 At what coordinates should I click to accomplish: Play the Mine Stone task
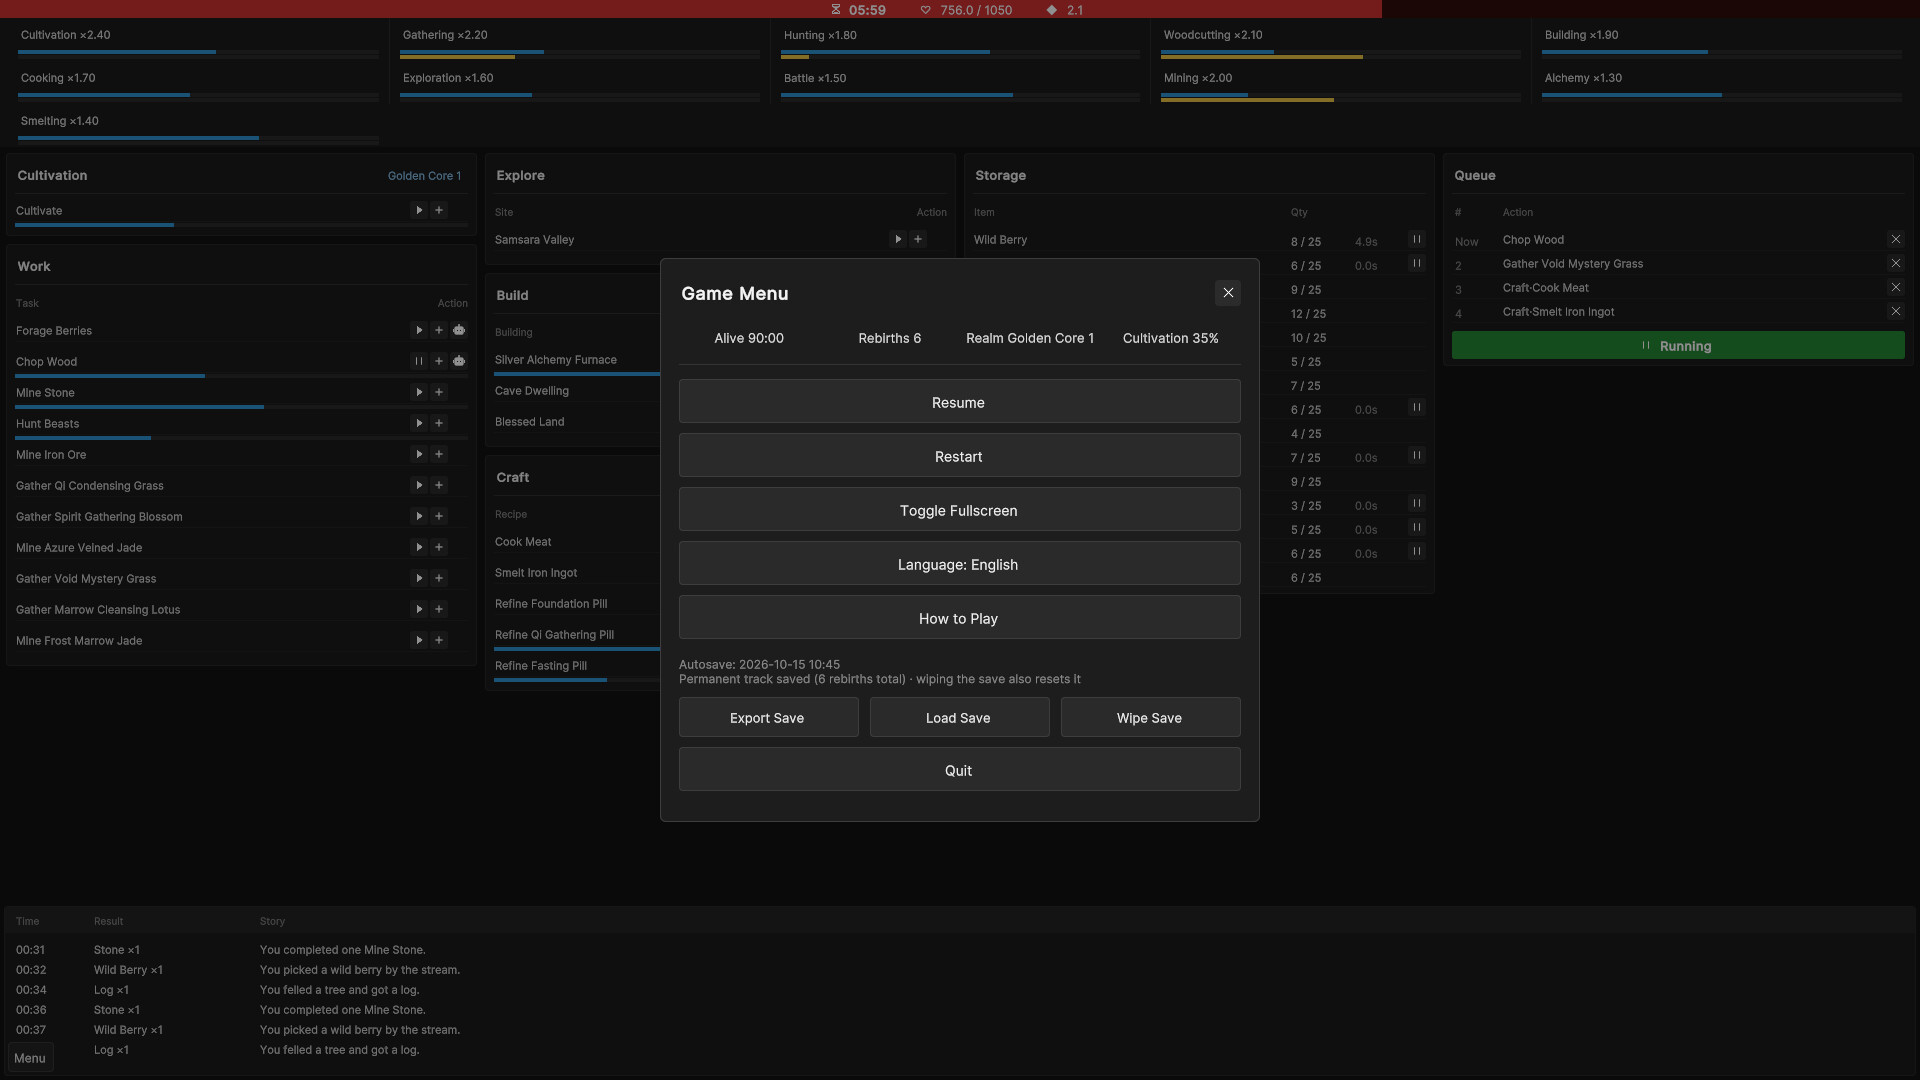tap(419, 392)
